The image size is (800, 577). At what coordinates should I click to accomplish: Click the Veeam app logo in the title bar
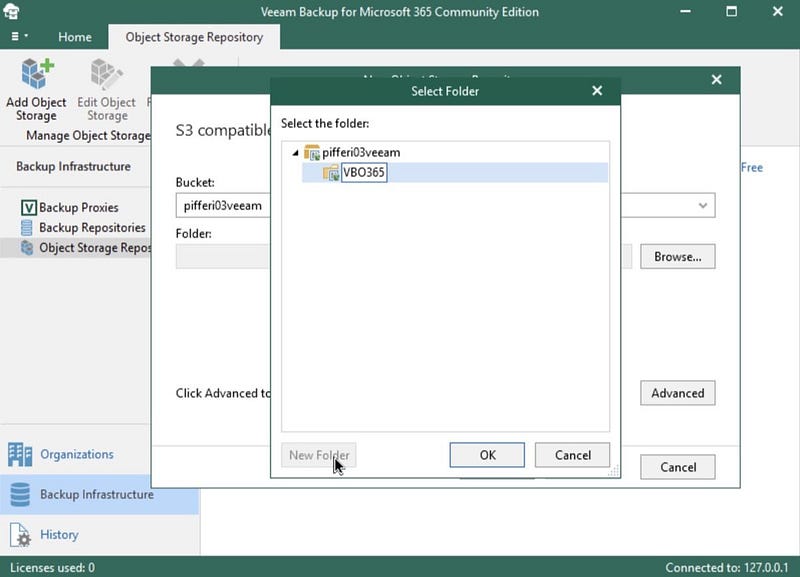pyautogui.click(x=11, y=11)
